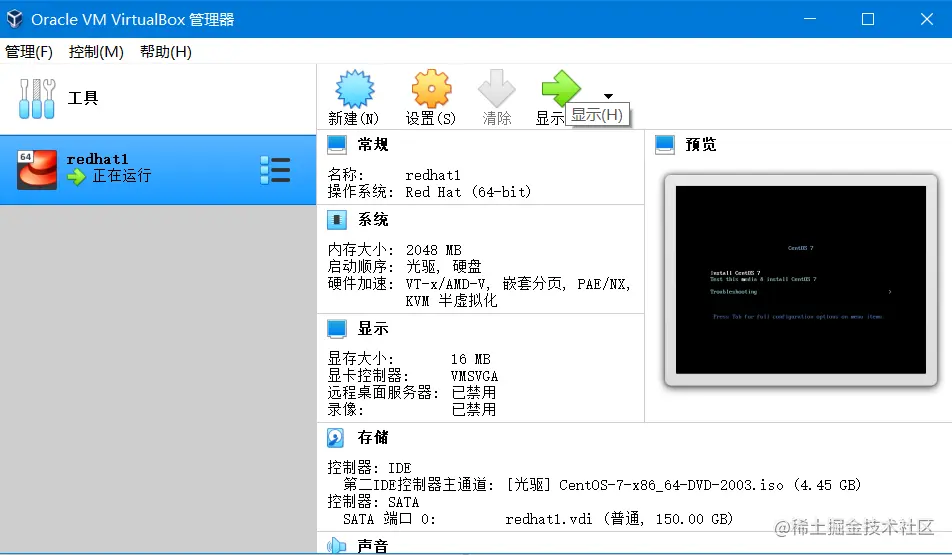This screenshot has width=952, height=555.
Task: Click the 显示(H) tooltip label
Action: [x=597, y=115]
